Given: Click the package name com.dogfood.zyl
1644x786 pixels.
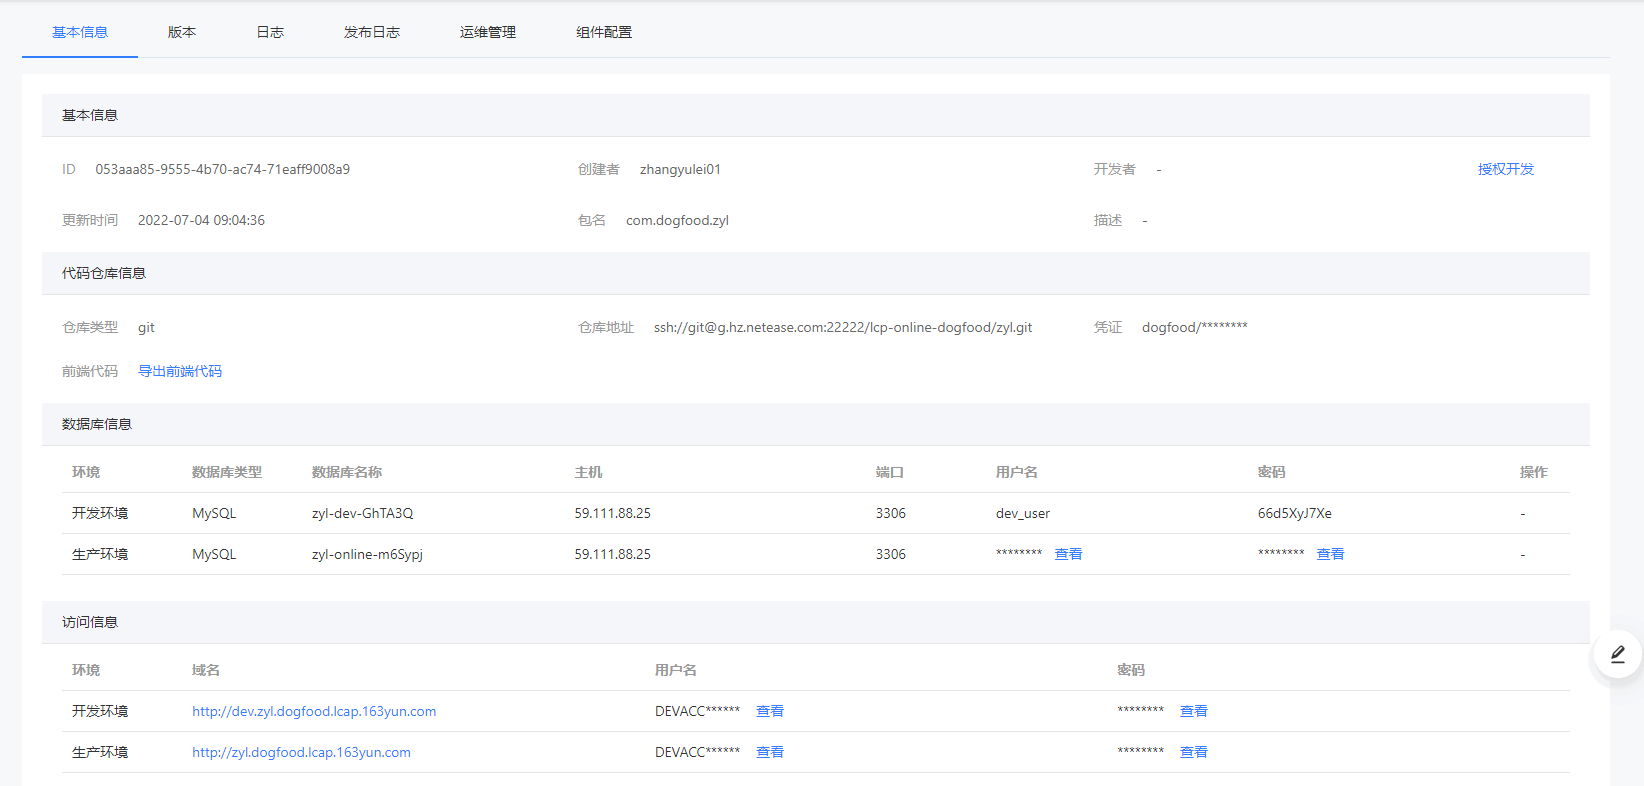Looking at the screenshot, I should click(677, 220).
